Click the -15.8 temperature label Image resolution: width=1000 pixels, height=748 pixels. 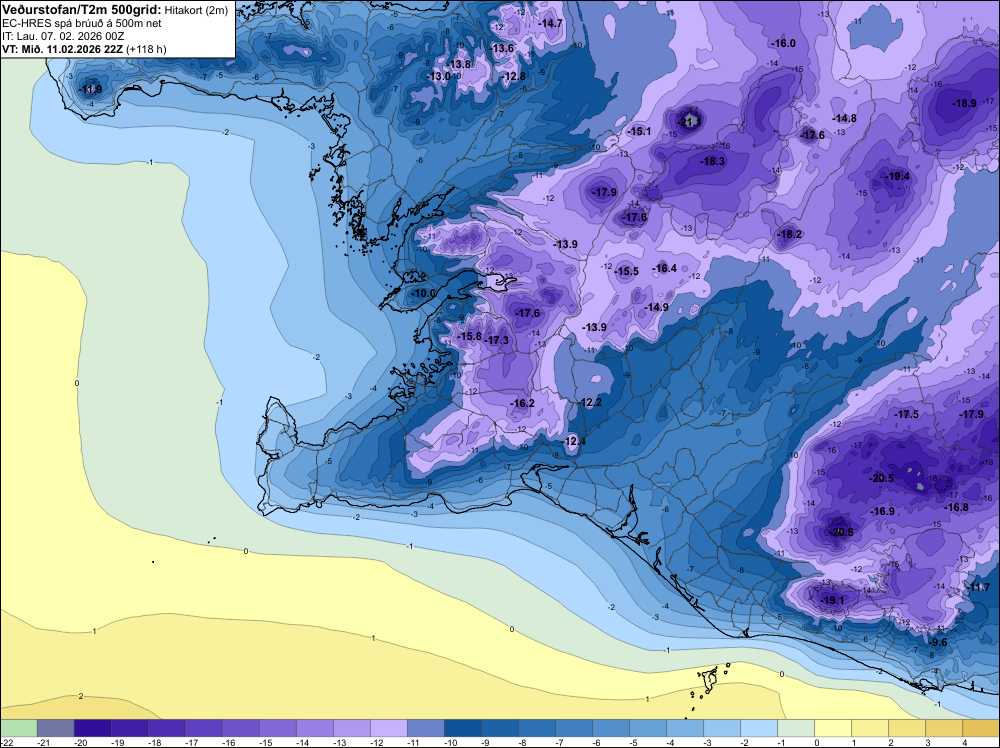click(x=470, y=336)
